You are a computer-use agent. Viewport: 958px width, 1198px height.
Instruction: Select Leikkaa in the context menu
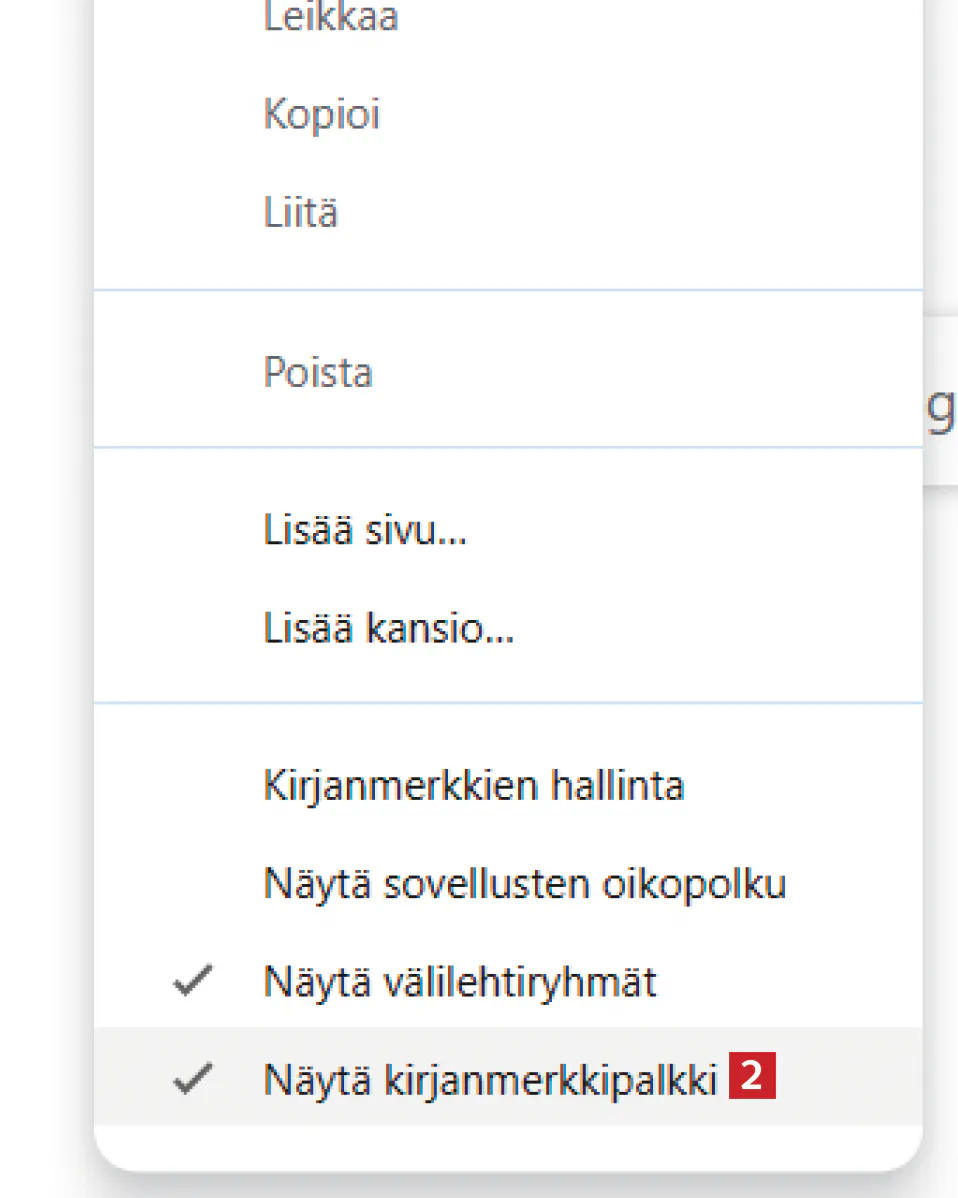point(331,17)
